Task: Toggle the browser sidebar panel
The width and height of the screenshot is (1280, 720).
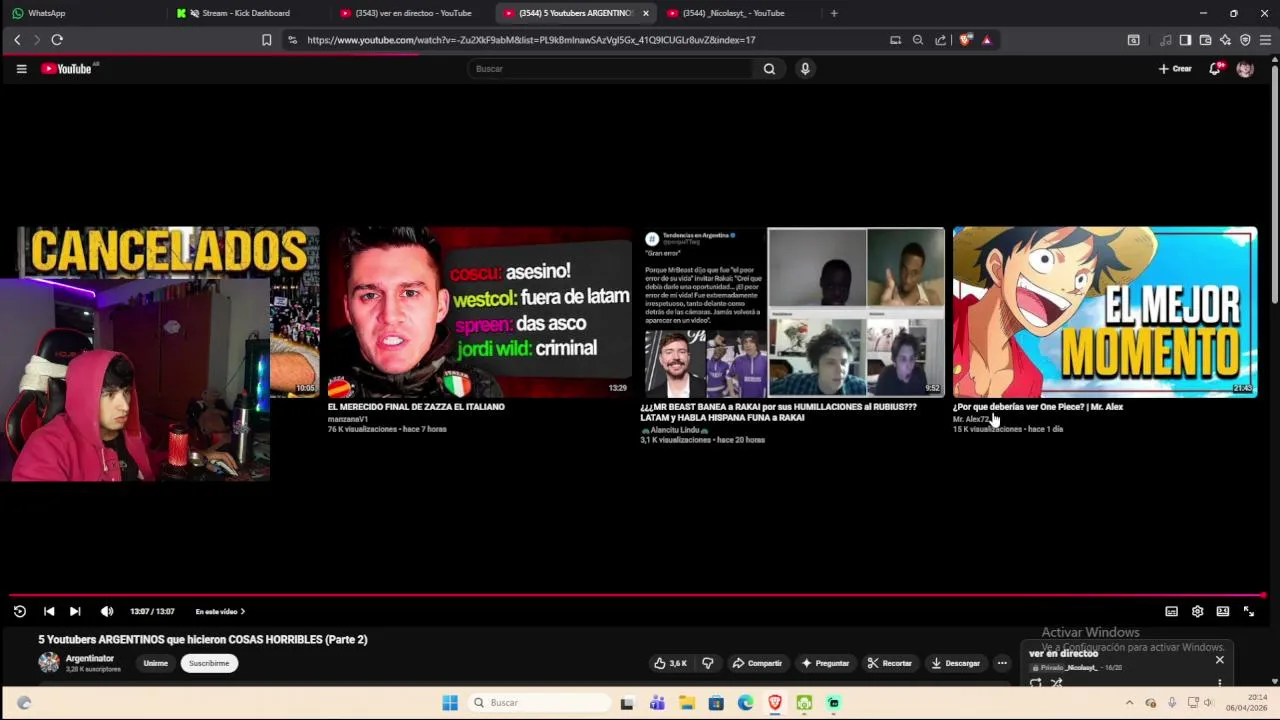Action: tap(1185, 40)
